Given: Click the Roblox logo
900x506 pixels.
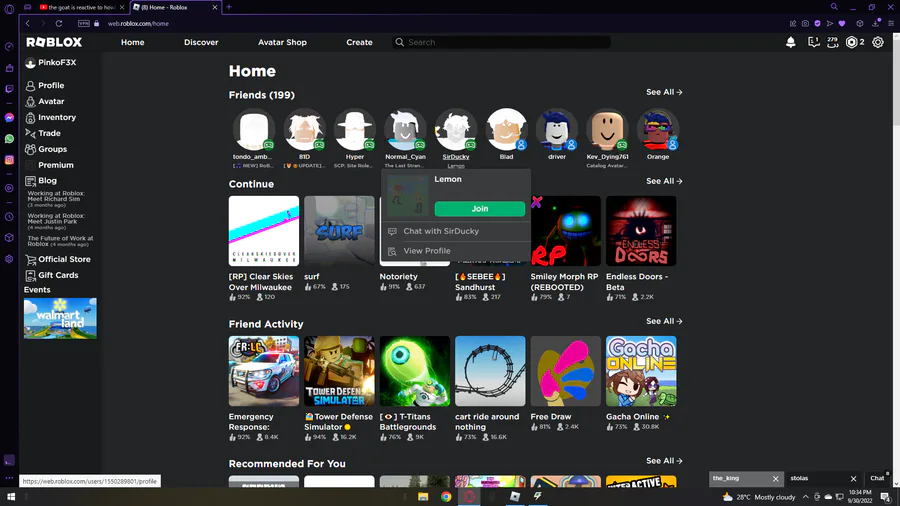Looking at the screenshot, I should [54, 42].
